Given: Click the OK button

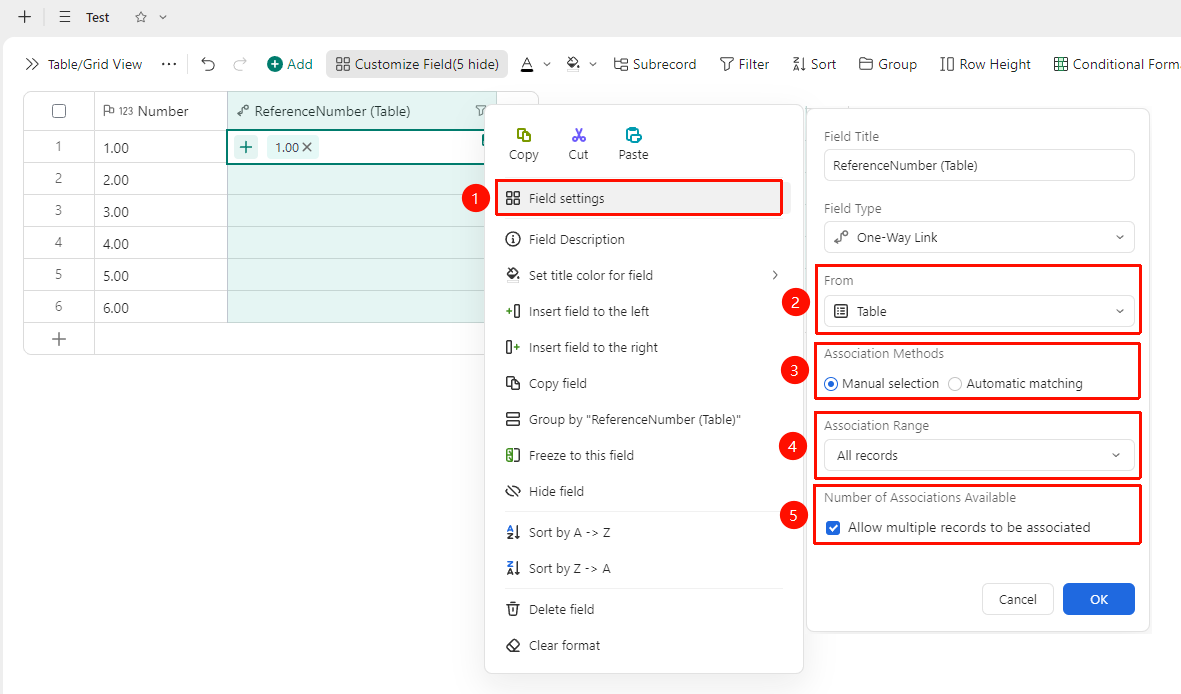Looking at the screenshot, I should (1099, 599).
